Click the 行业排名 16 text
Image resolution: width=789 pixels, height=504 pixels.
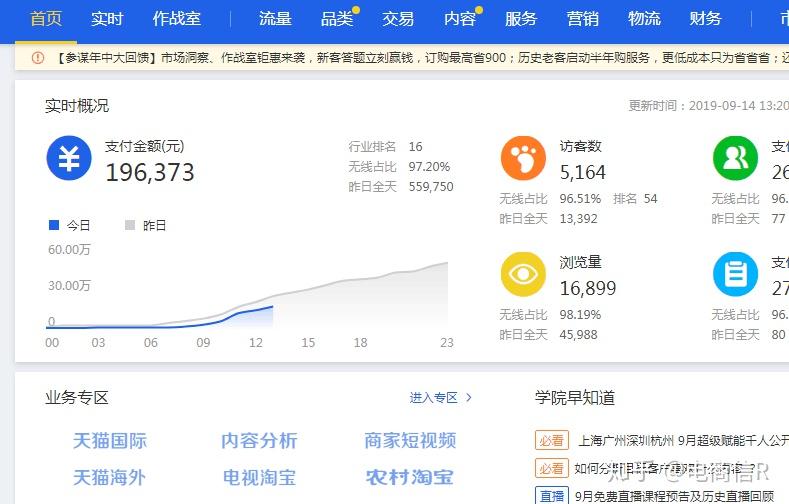point(385,146)
